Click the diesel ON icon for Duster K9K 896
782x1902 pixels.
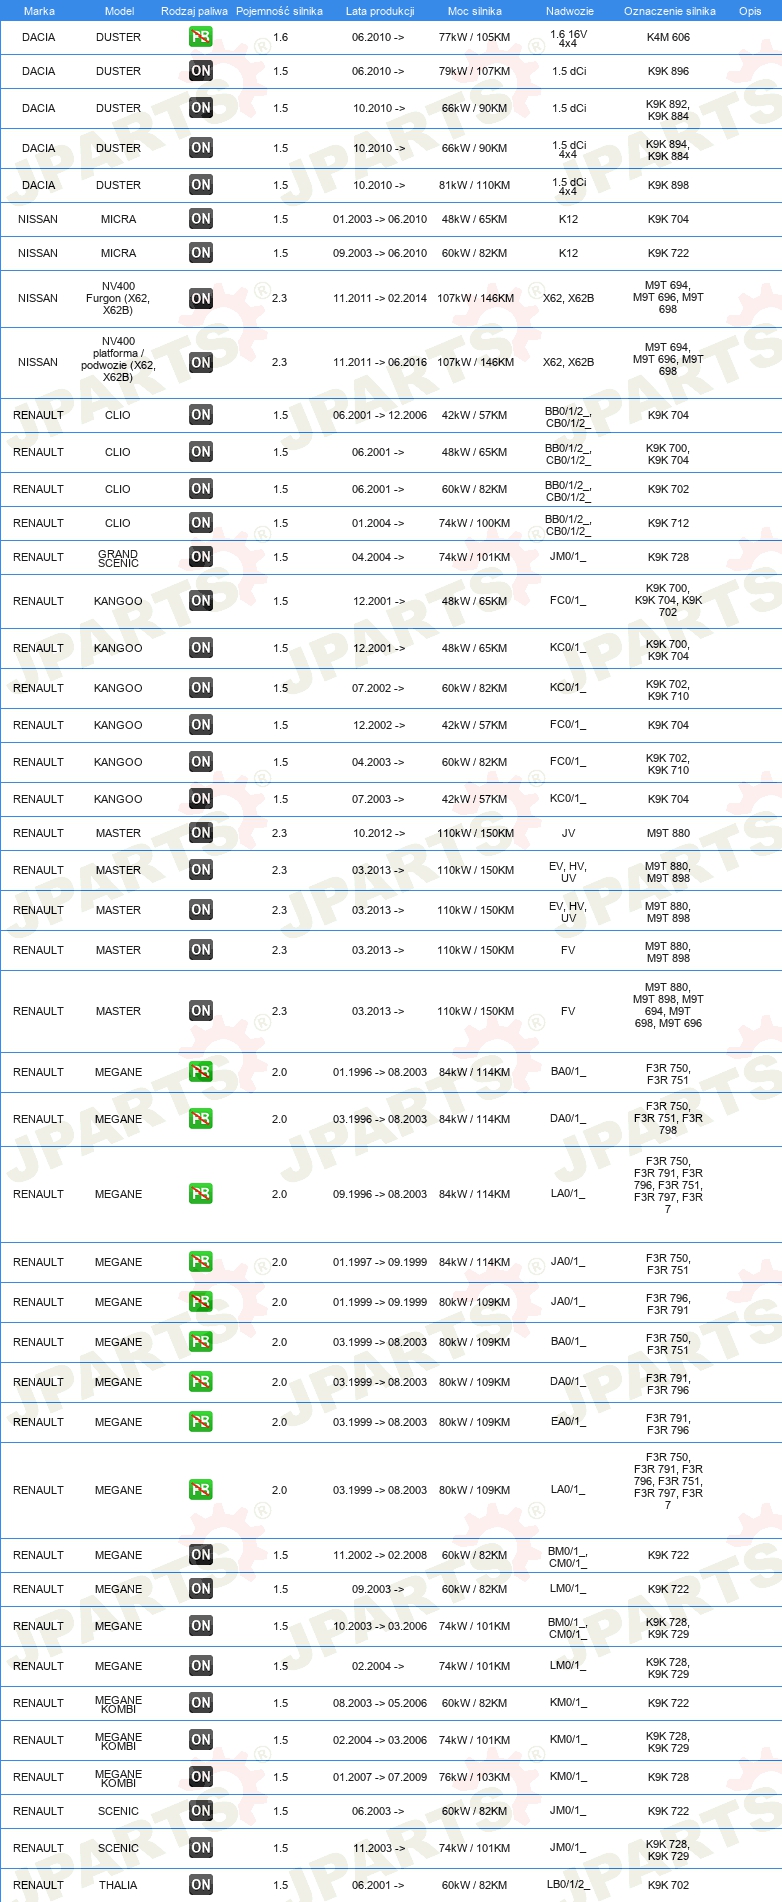[x=201, y=71]
